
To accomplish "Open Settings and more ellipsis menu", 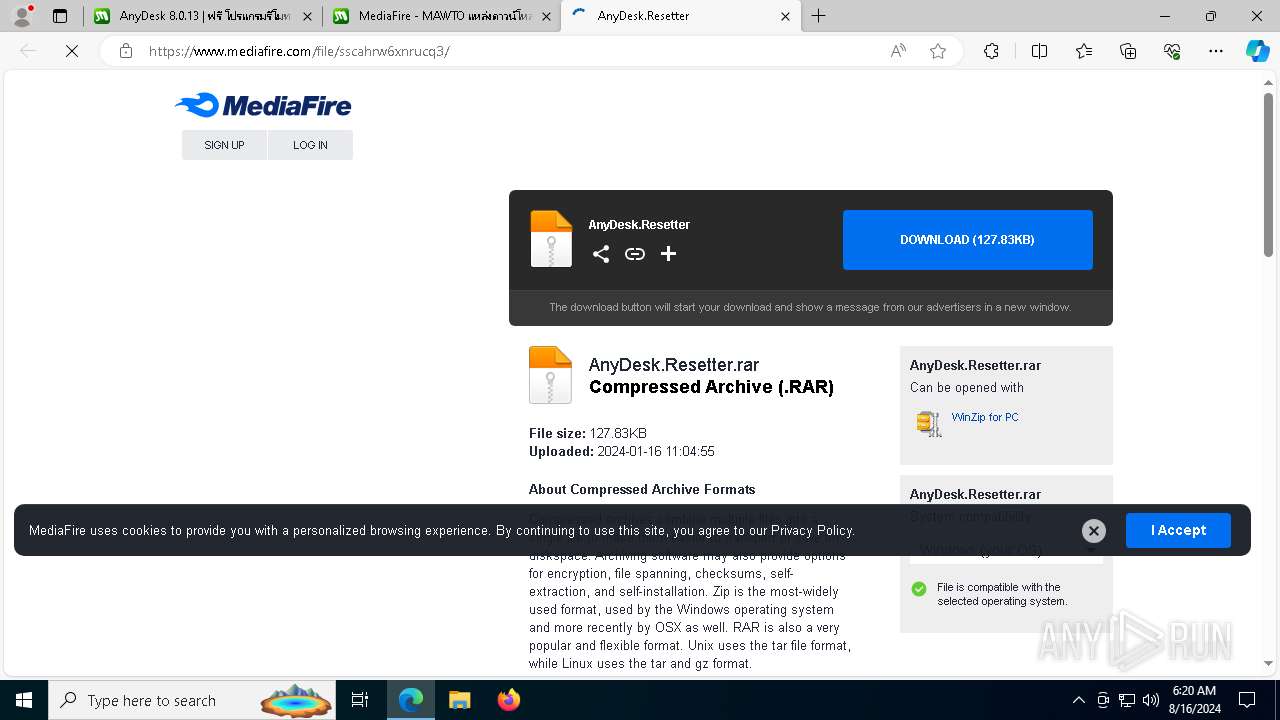I will (1216, 51).
